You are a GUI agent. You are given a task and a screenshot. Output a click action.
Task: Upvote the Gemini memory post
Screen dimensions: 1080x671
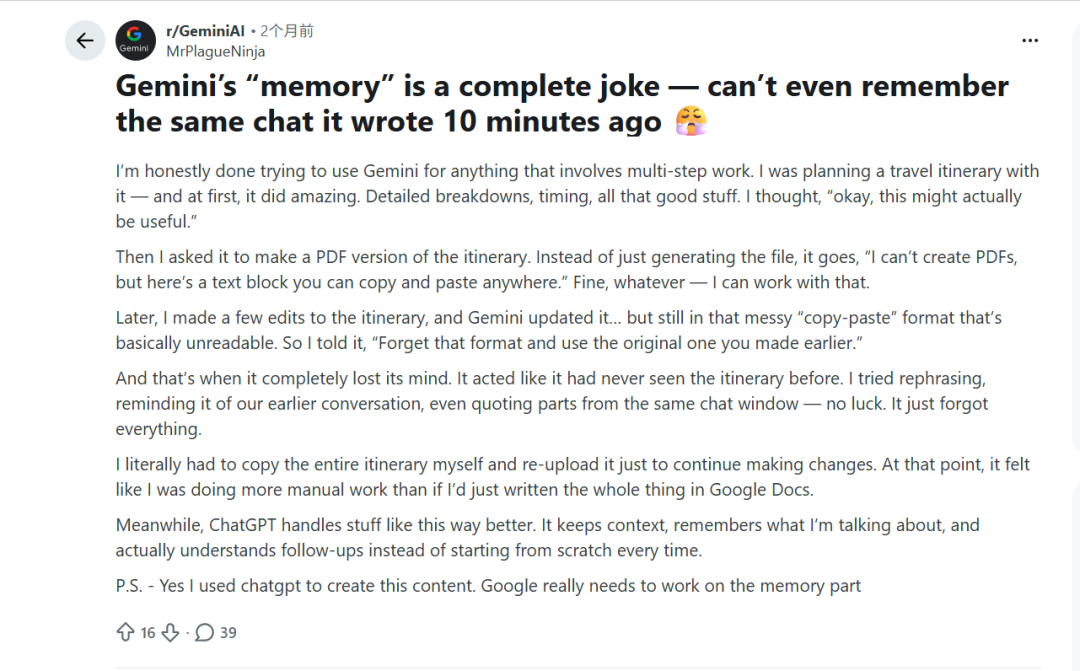126,632
